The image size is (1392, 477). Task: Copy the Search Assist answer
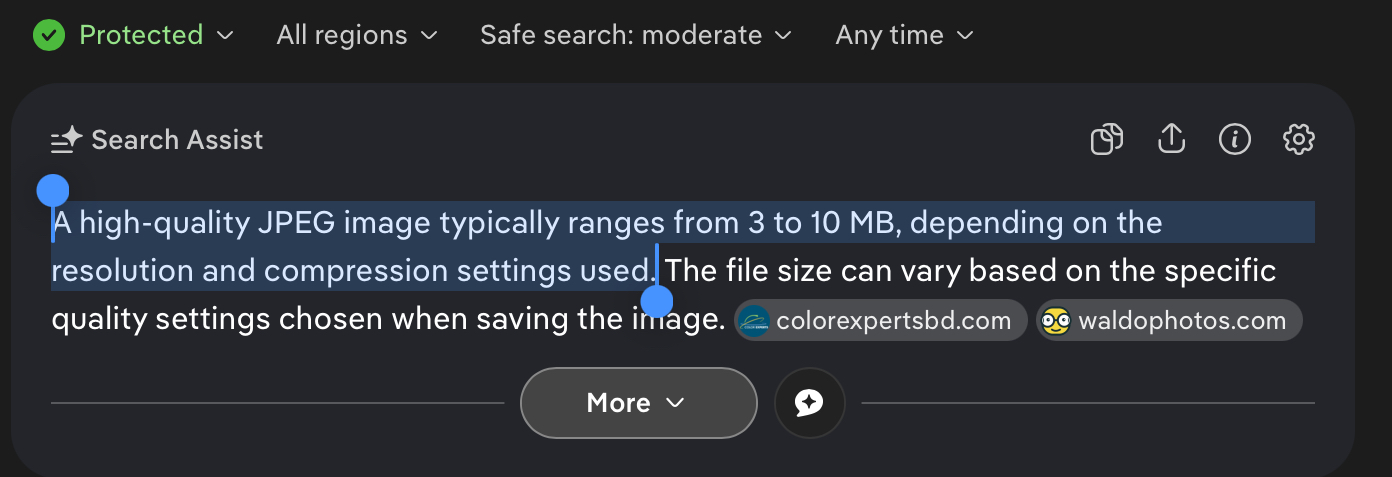[x=1106, y=140]
